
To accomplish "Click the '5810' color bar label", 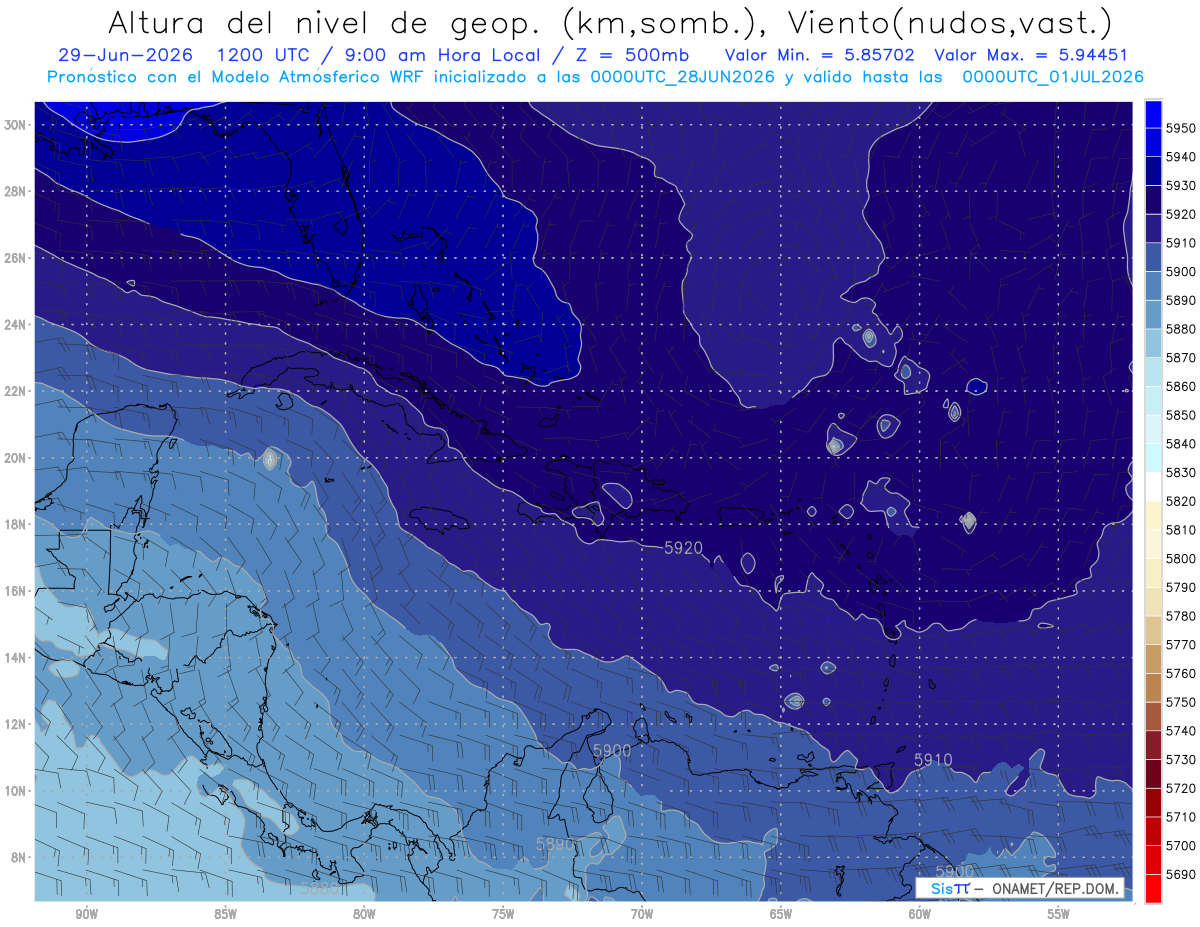I will 1180,530.
